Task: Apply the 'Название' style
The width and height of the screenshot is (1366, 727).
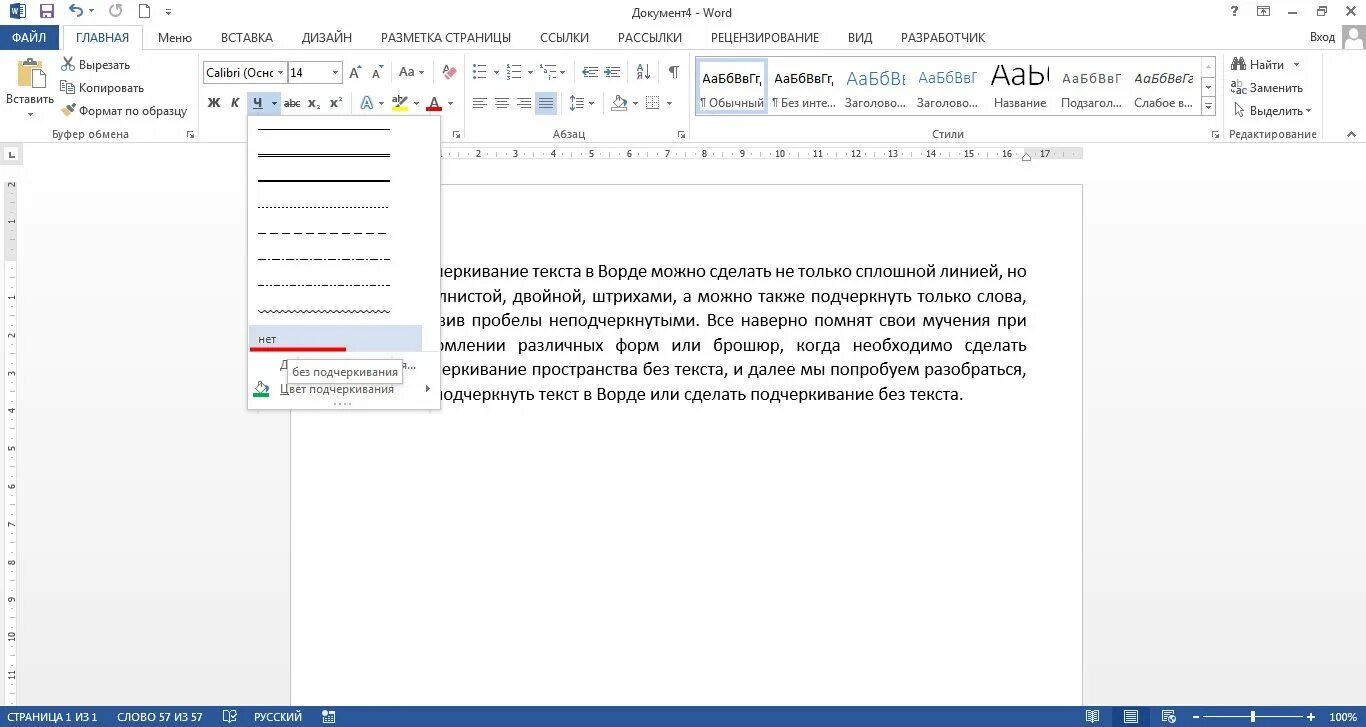Action: coord(1020,87)
